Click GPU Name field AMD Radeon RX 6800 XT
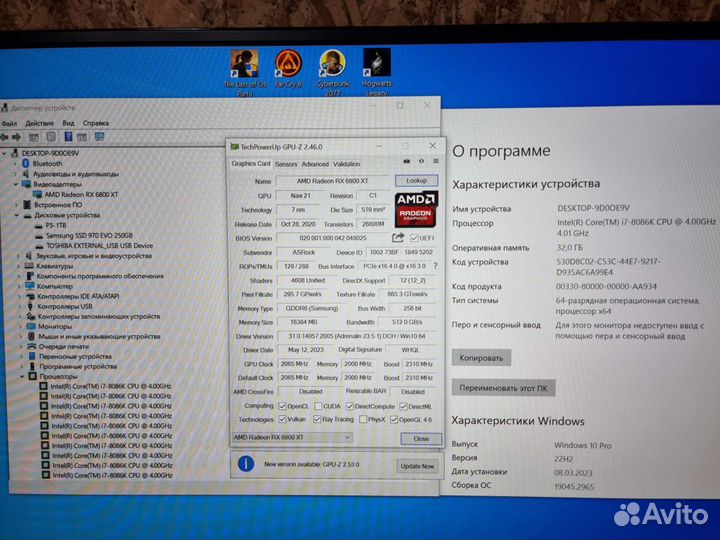Image resolution: width=720 pixels, height=540 pixels. pyautogui.click(x=332, y=181)
